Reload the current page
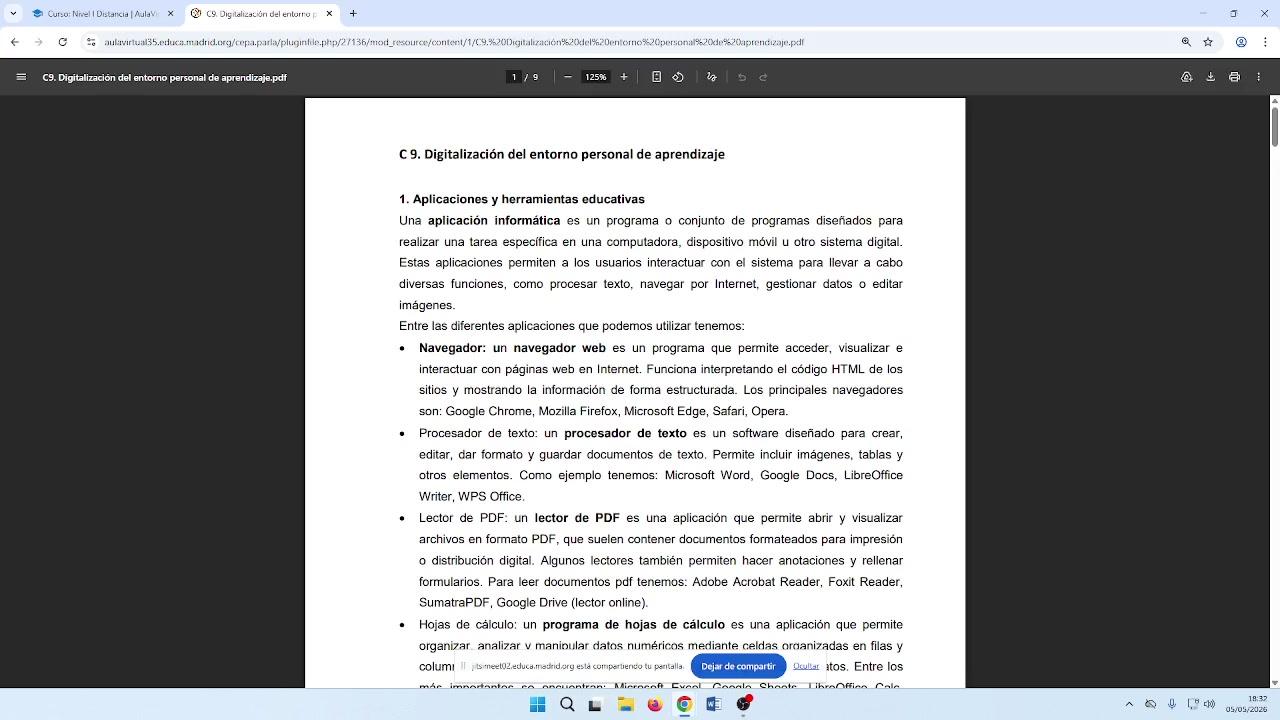 click(x=62, y=42)
